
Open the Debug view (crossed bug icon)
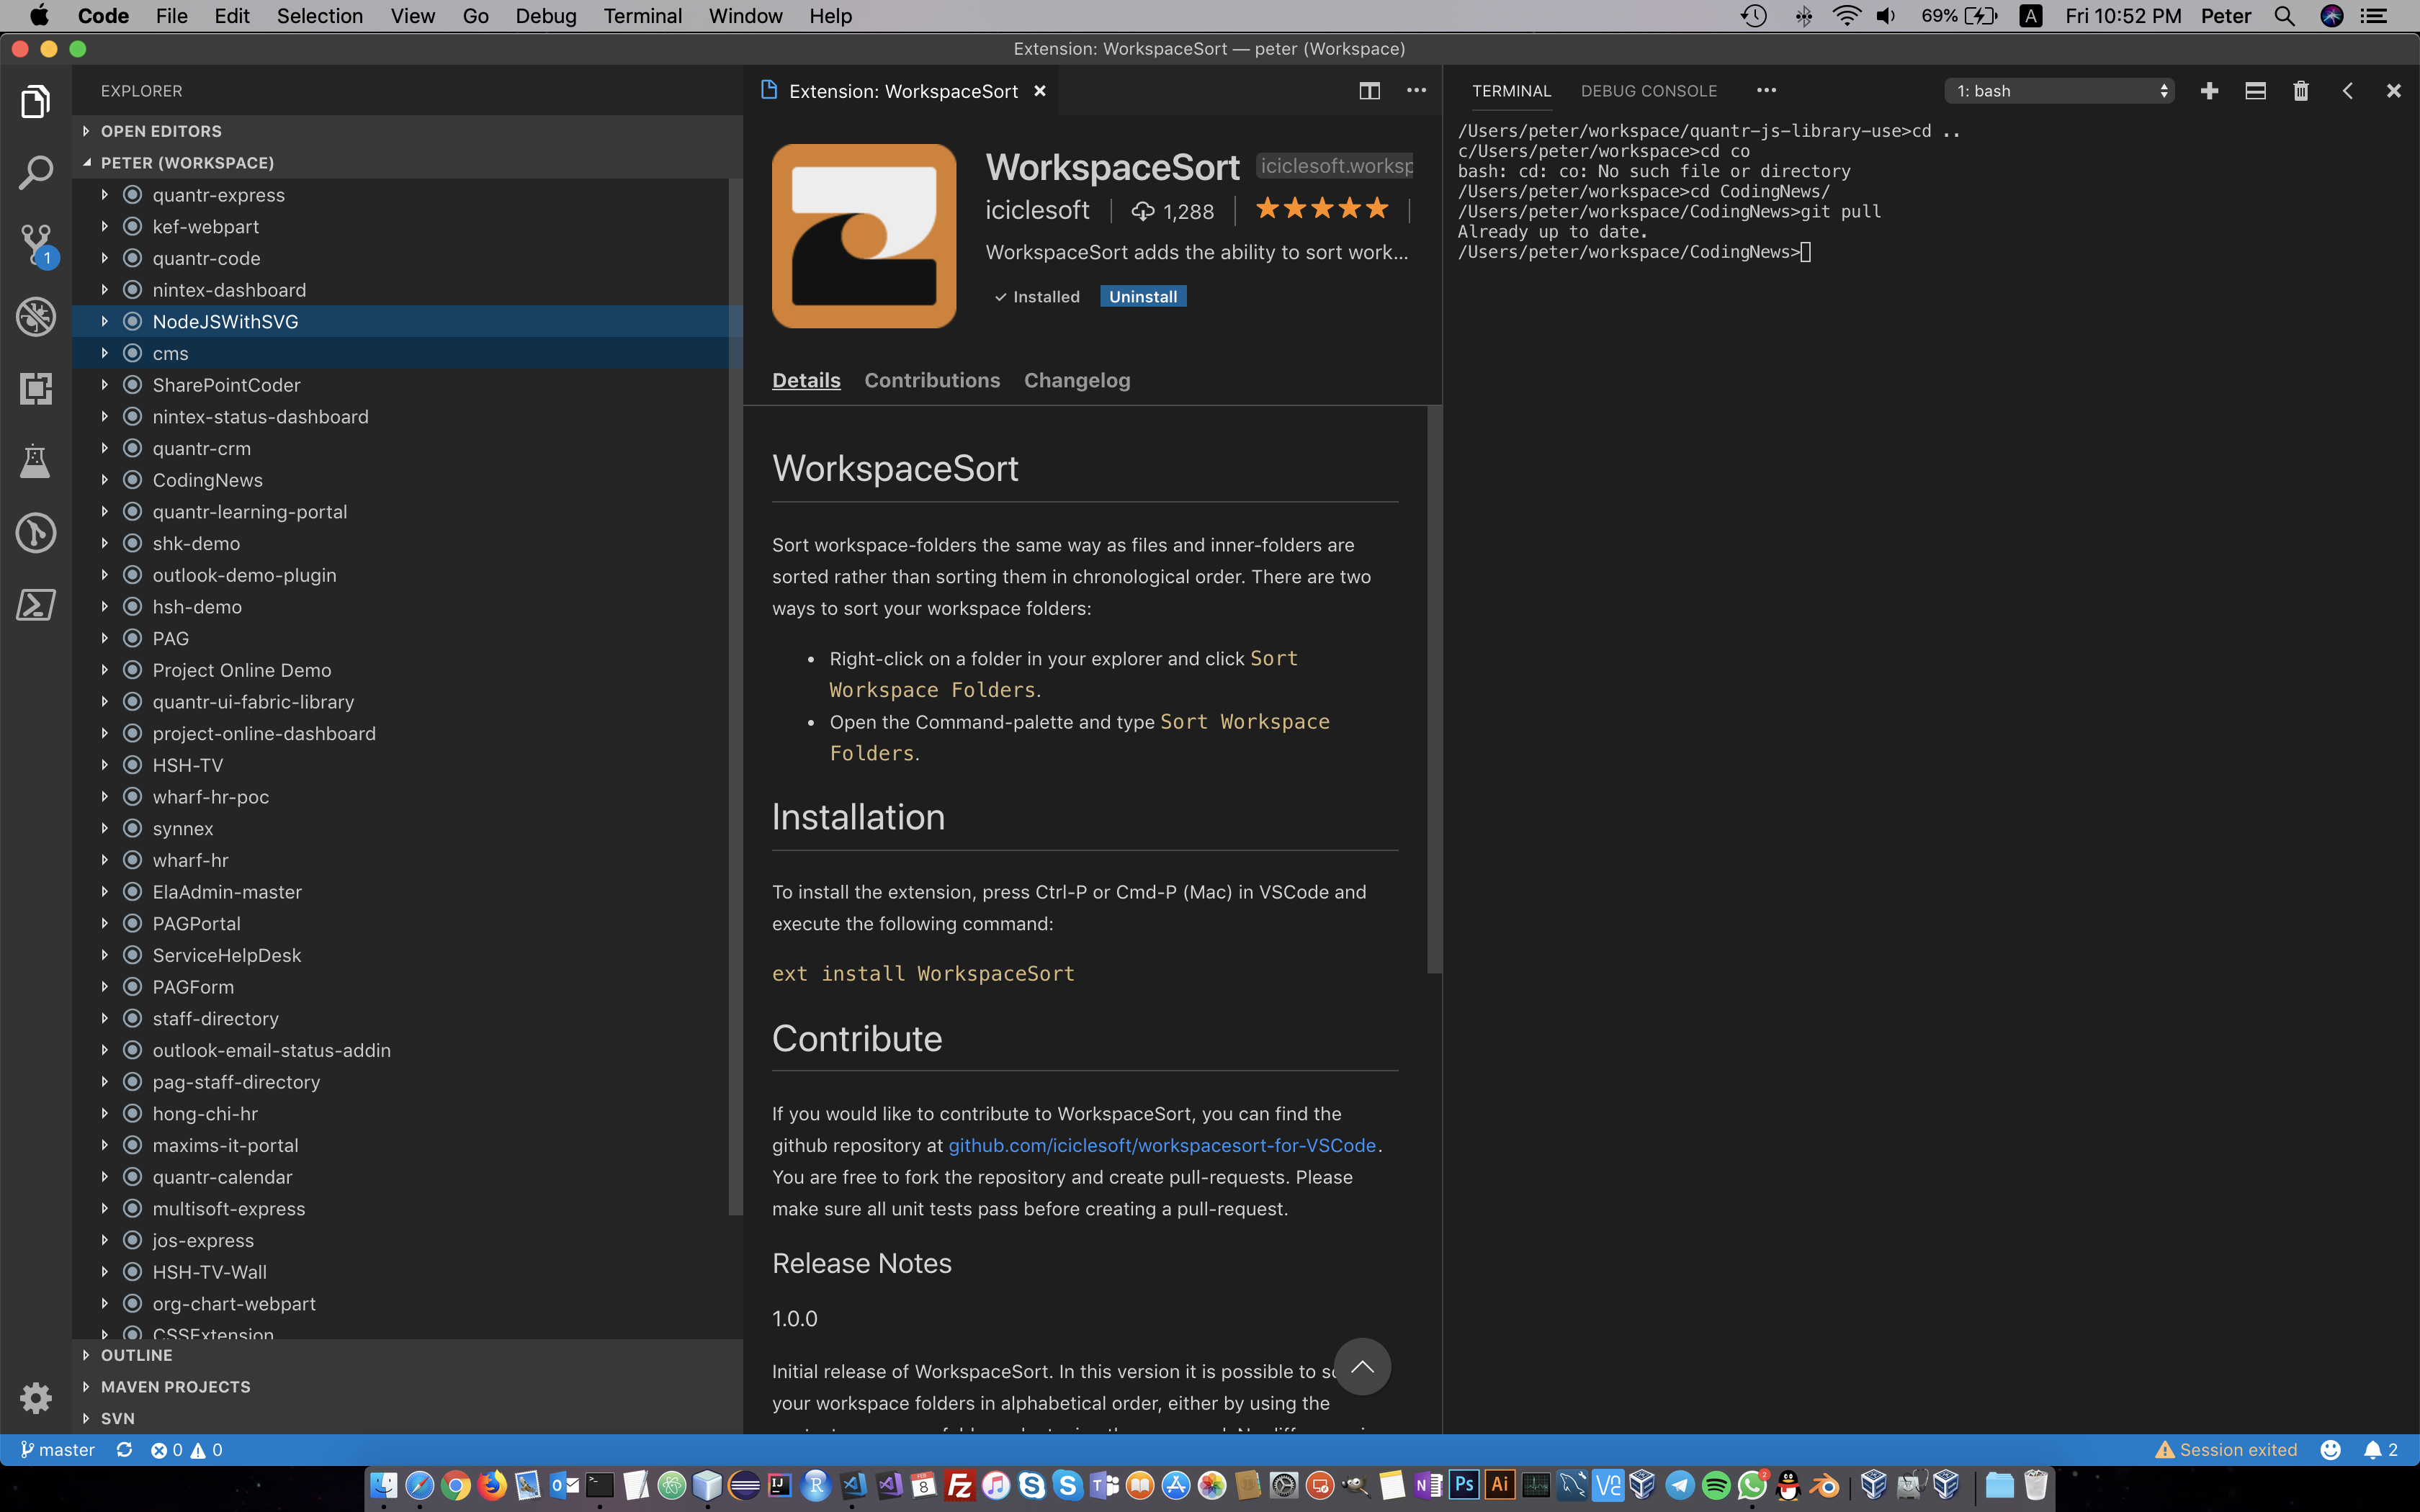pos(36,317)
